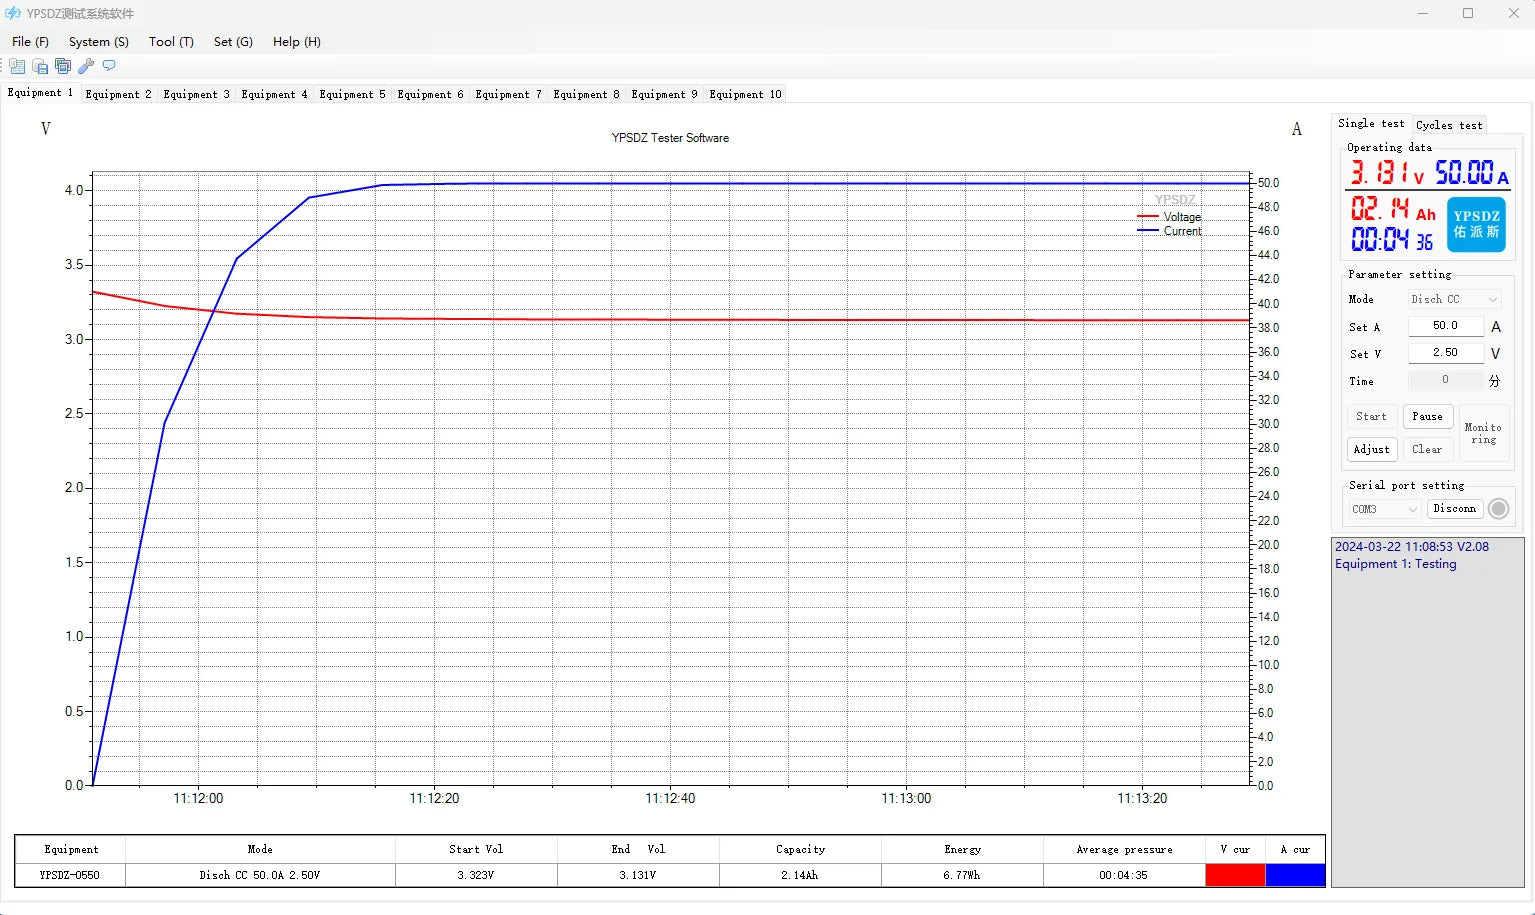Viewport: 1535px width, 915px height.
Task: Click the stacked images toolbar icon
Action: point(63,66)
